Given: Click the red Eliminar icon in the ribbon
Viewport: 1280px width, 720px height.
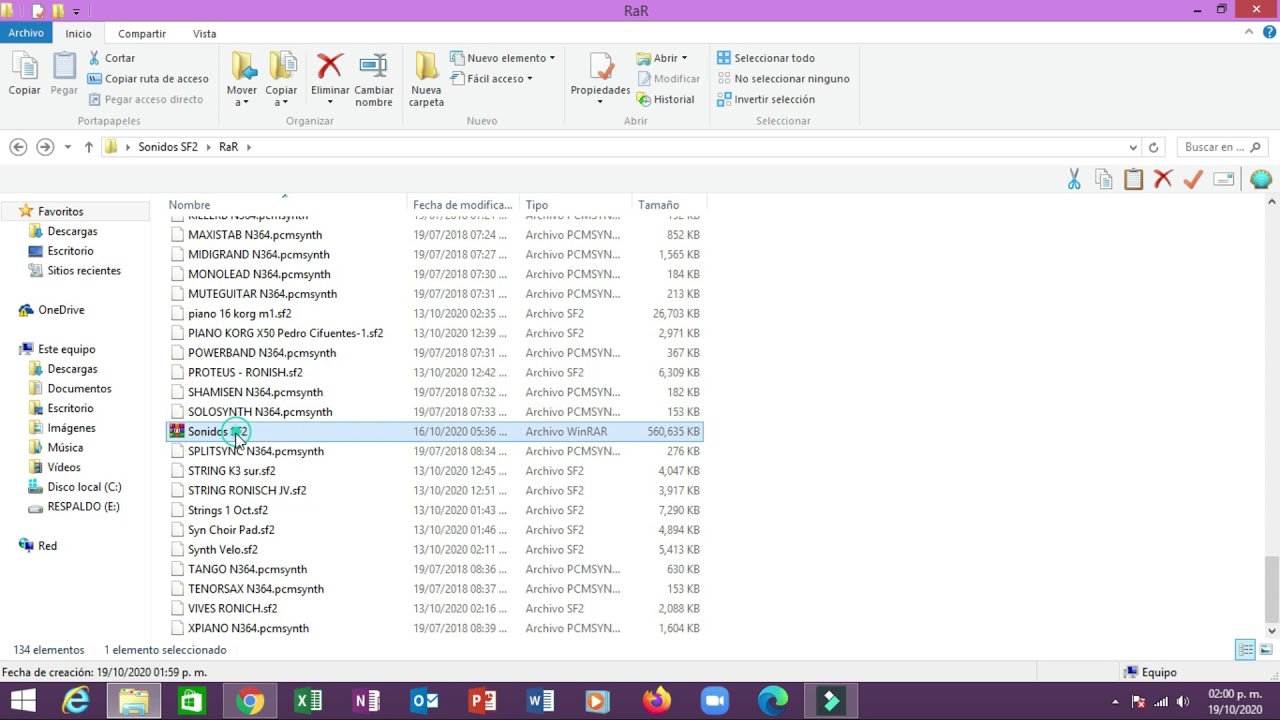Looking at the screenshot, I should point(330,68).
